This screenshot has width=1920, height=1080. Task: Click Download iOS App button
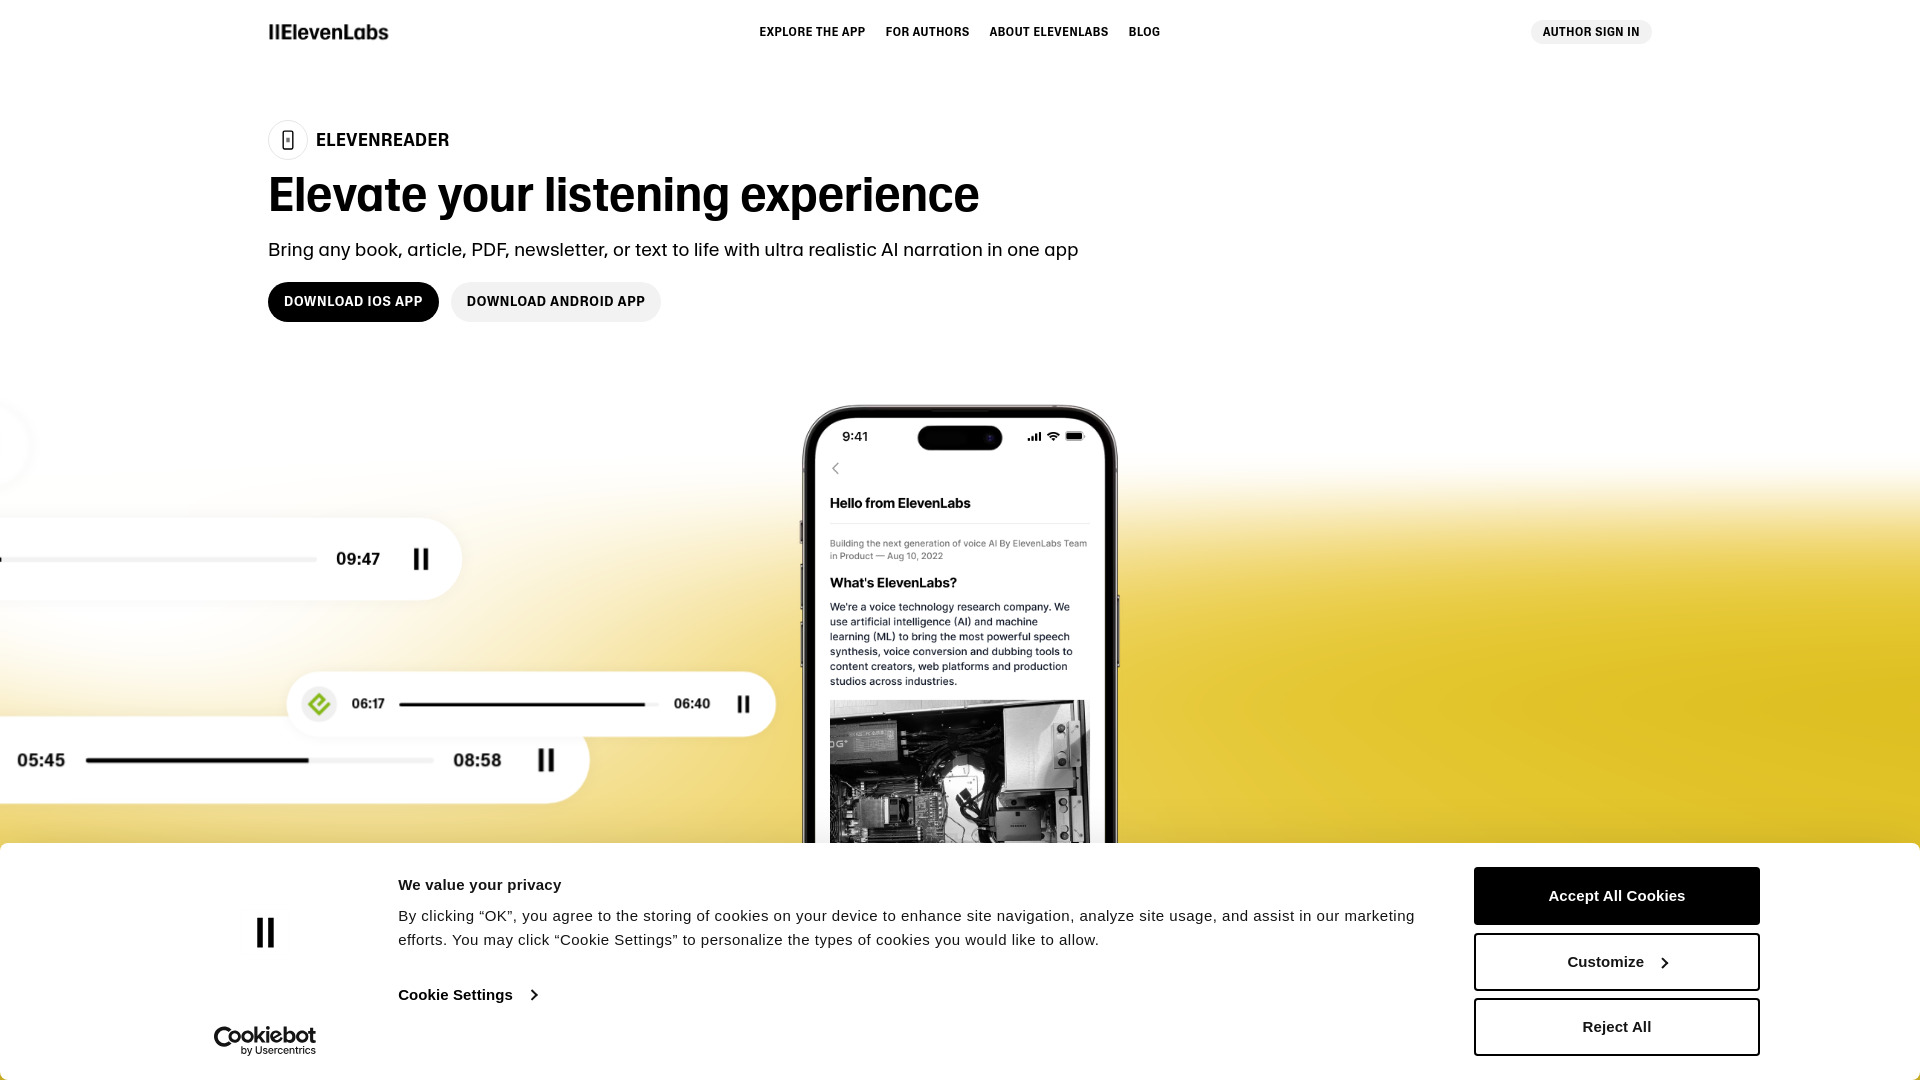coord(352,301)
